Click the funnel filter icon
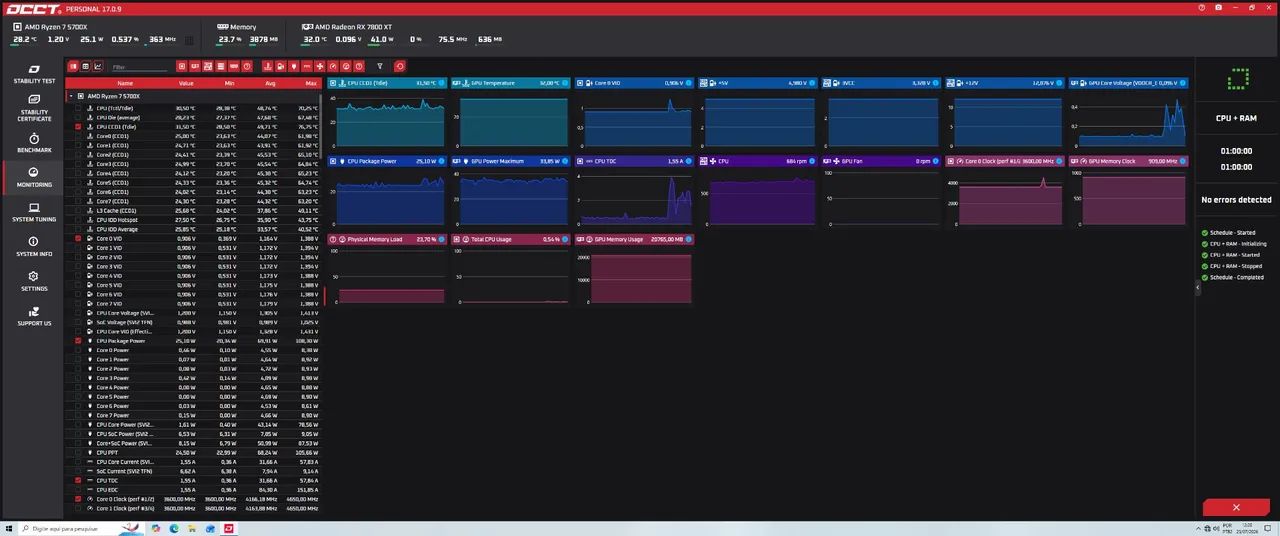This screenshot has width=1280, height=536. pyautogui.click(x=380, y=66)
